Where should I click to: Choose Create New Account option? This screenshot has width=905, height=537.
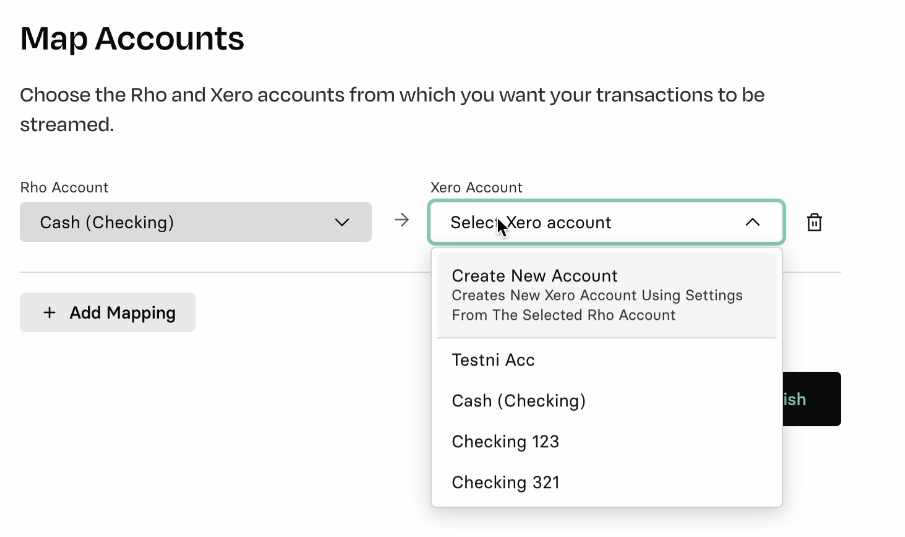(607, 295)
